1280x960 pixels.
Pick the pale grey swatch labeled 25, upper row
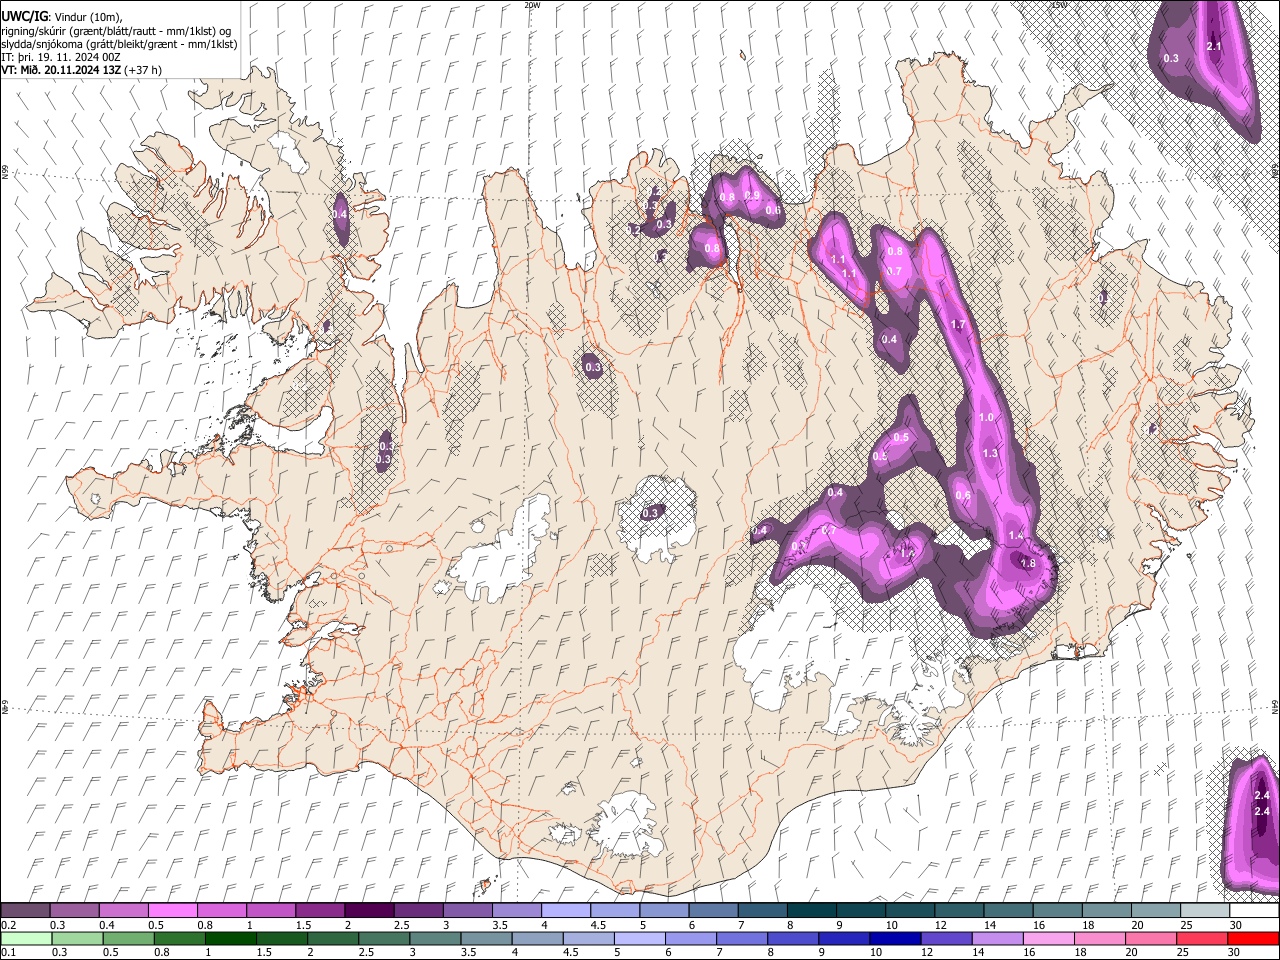pos(1203,911)
